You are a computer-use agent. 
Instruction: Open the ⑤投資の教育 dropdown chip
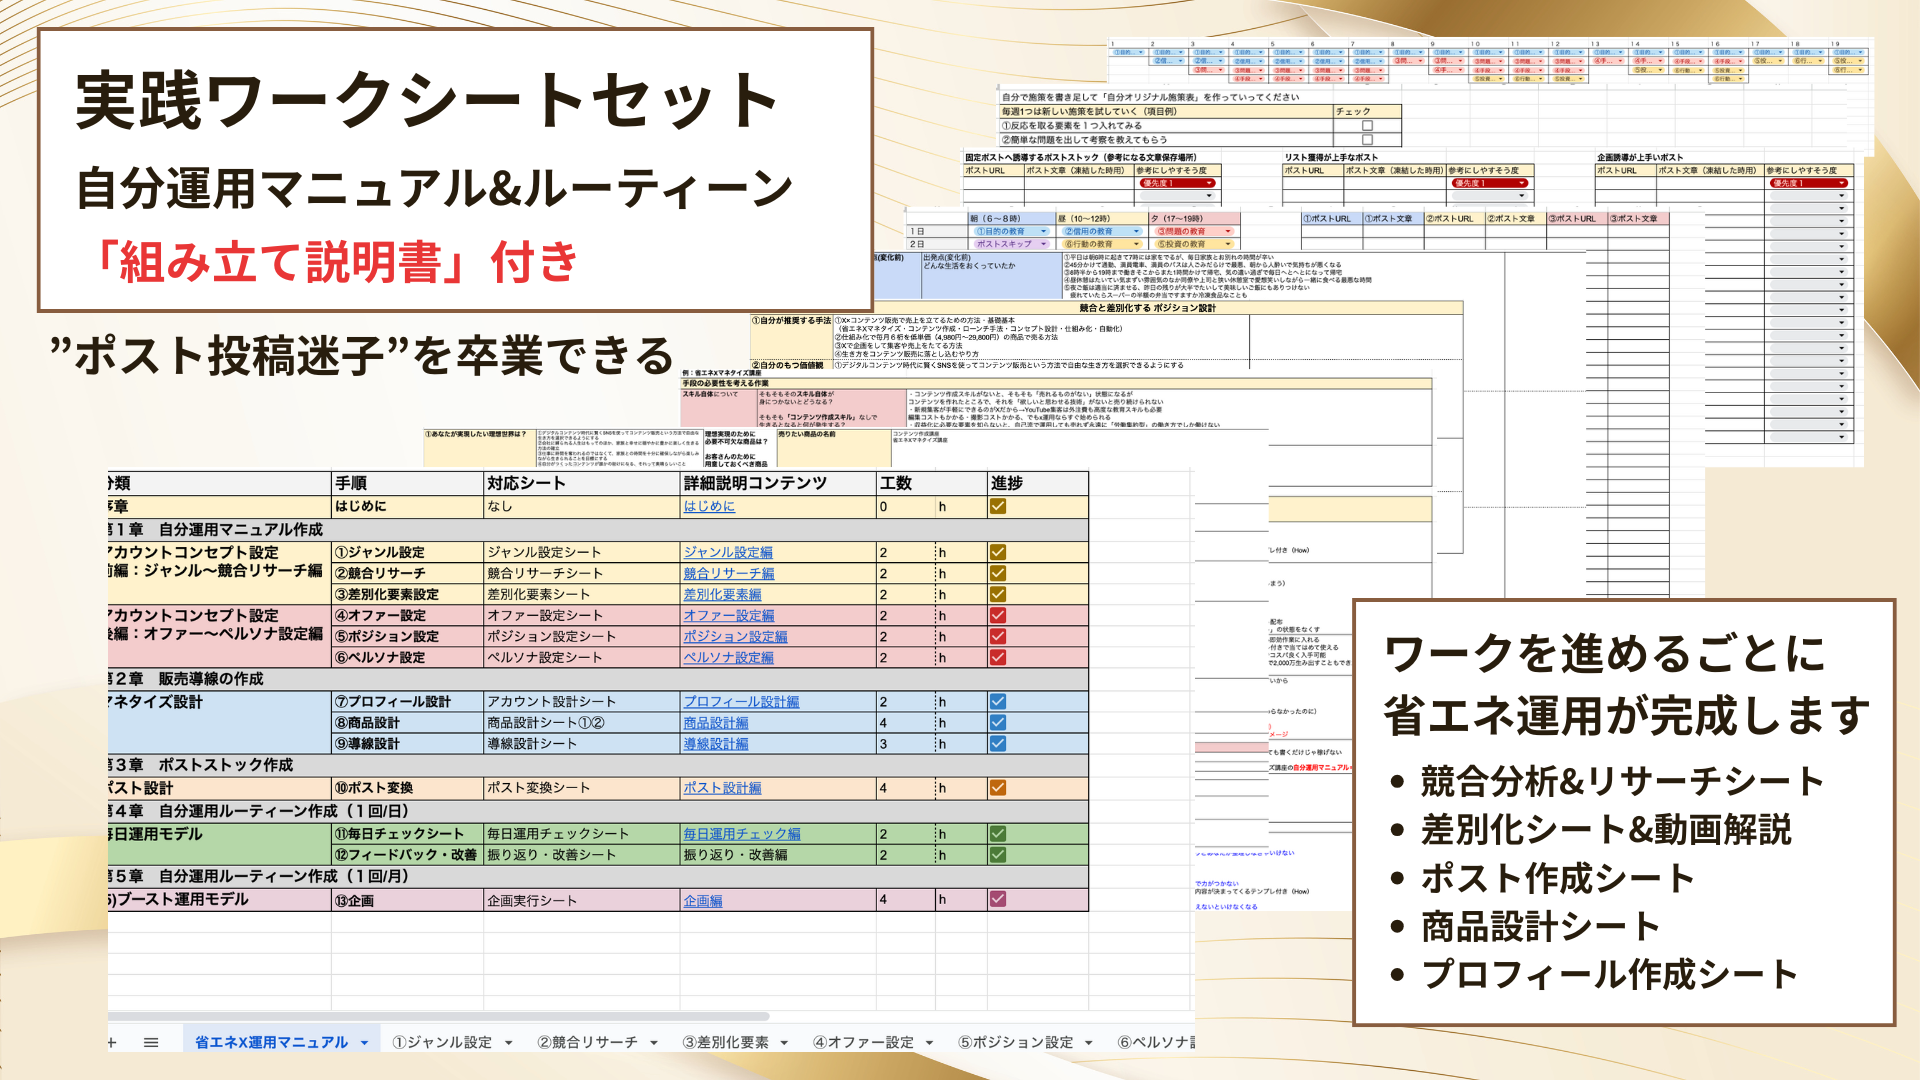tap(1194, 244)
